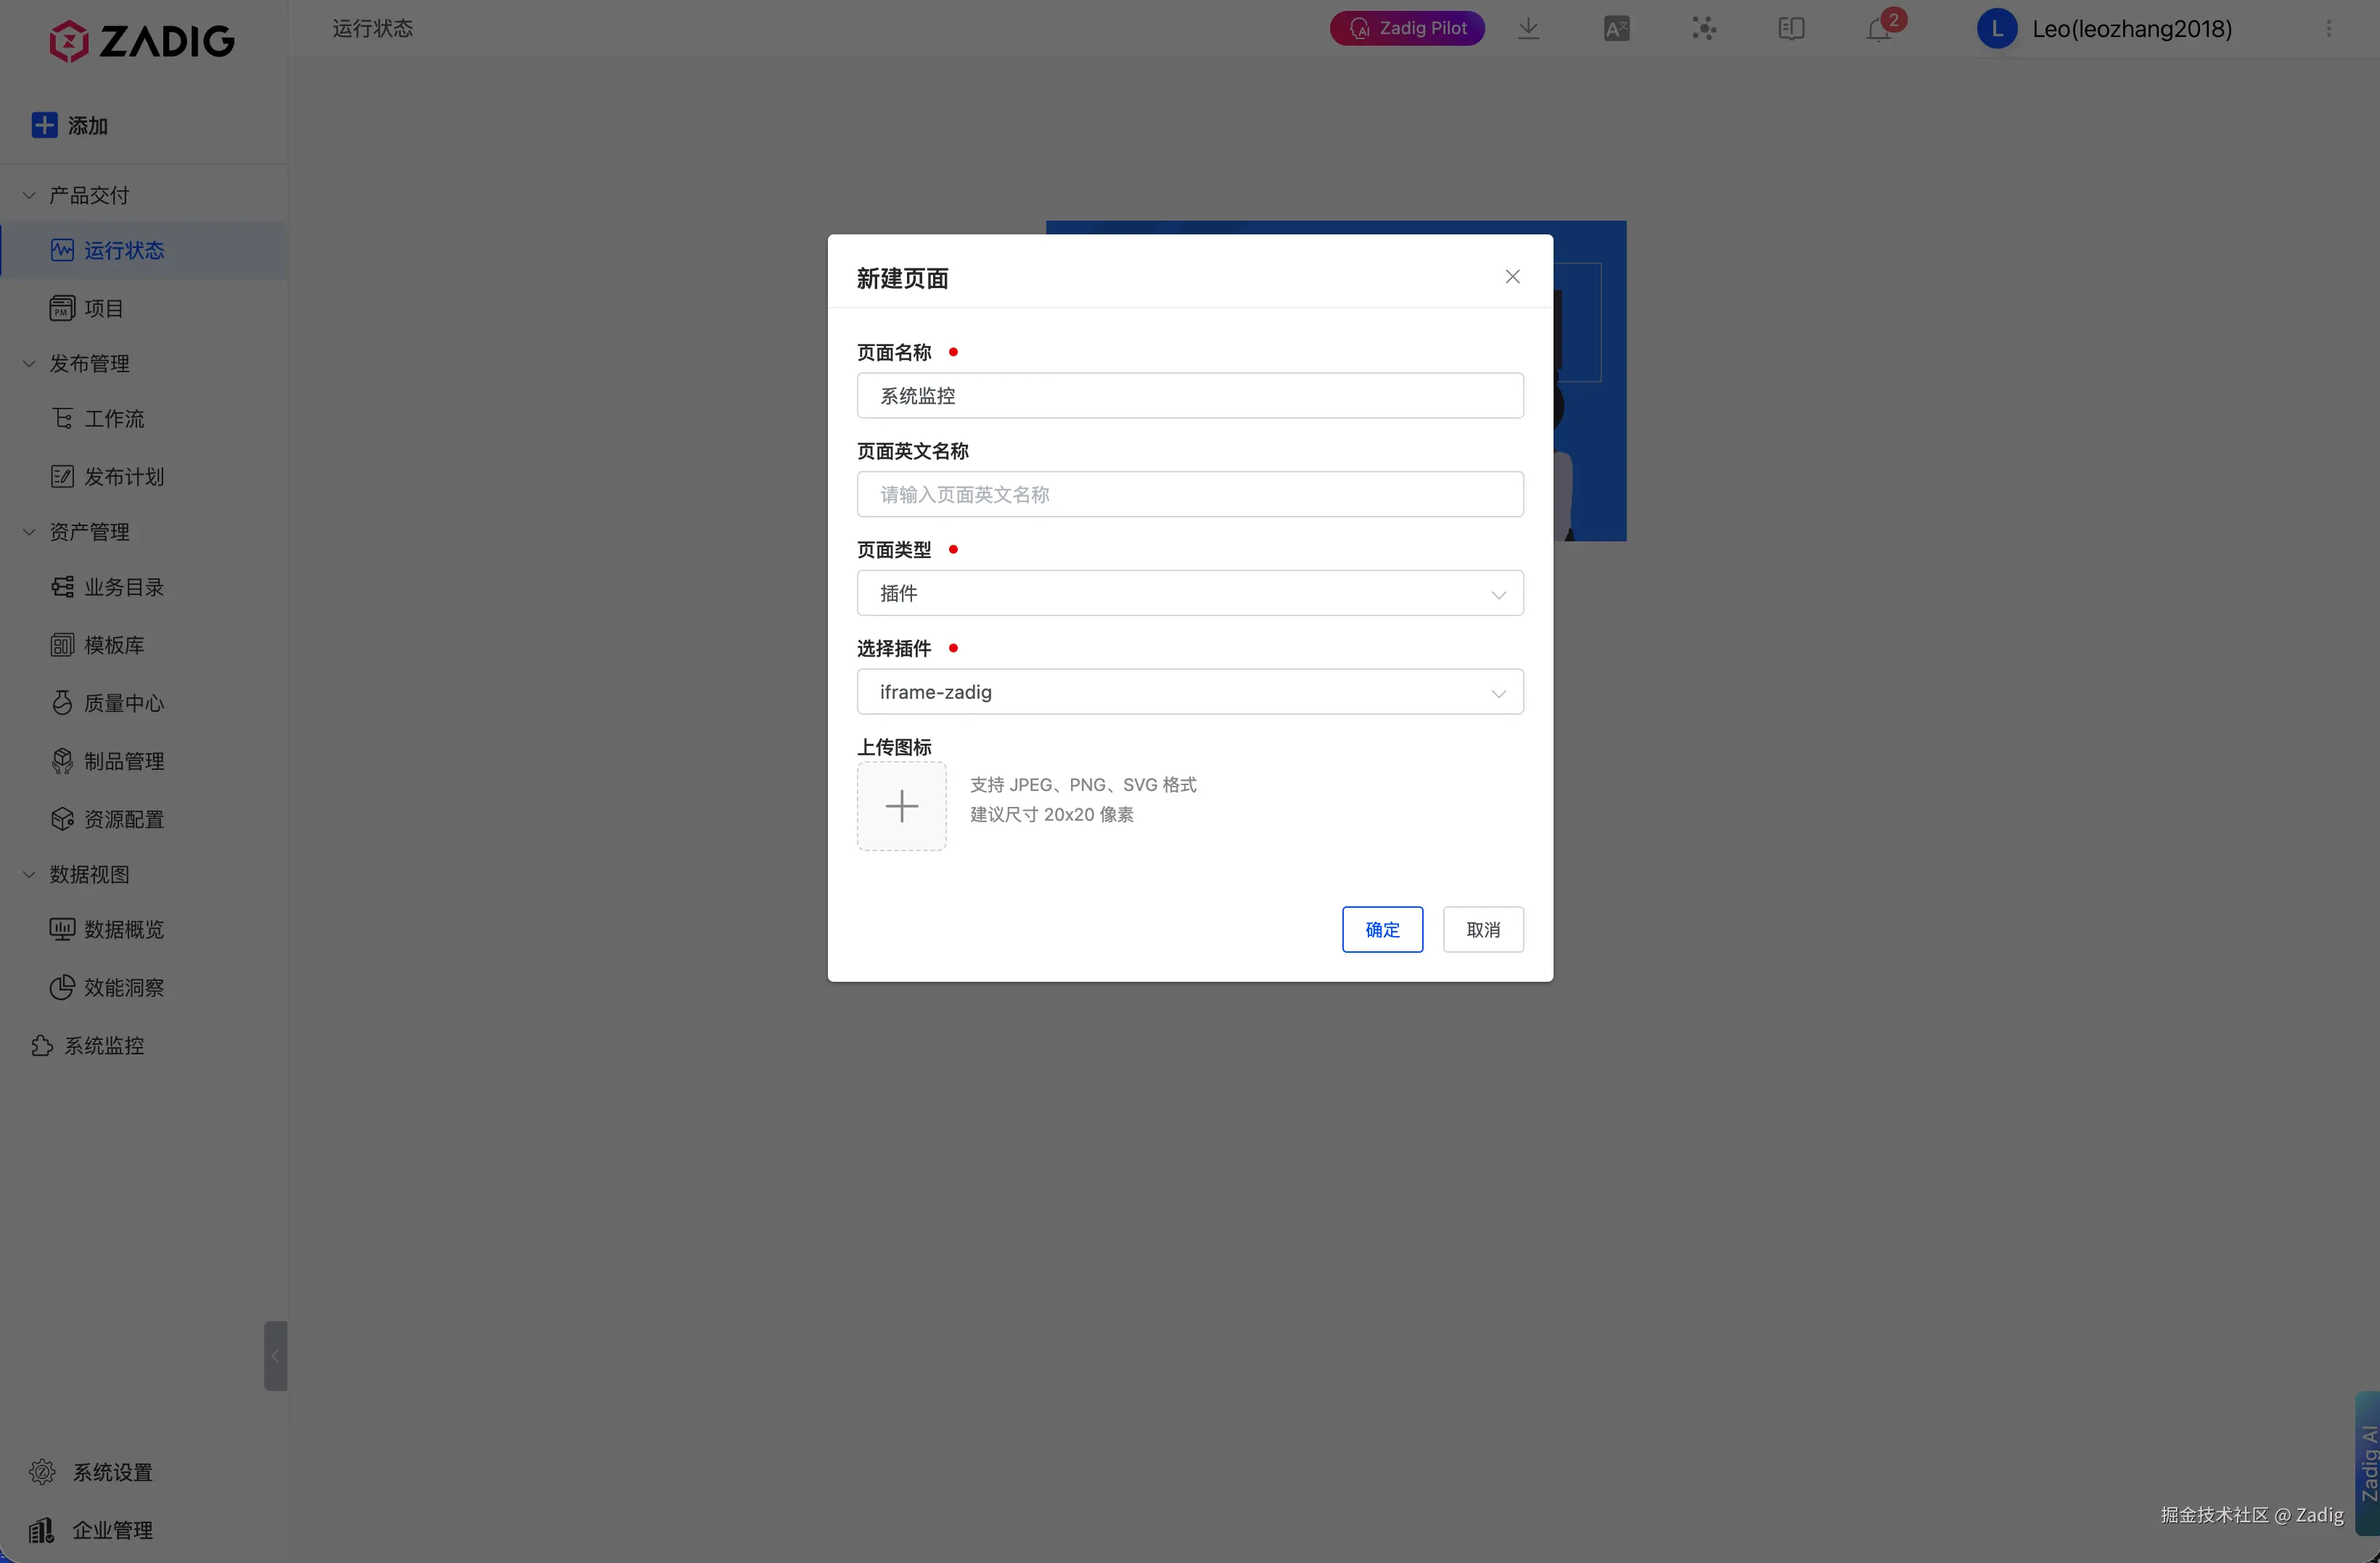
Task: Go to 数据概览 in sidebar
Action: click(x=123, y=929)
